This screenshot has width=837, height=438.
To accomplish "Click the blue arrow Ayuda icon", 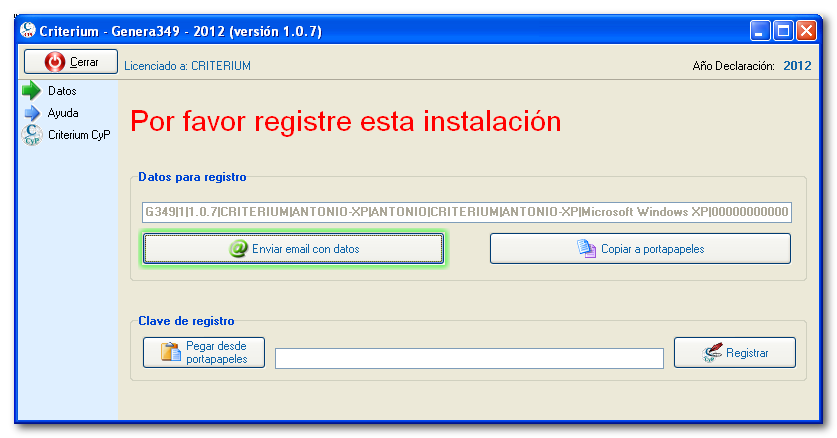I will click(x=32, y=113).
